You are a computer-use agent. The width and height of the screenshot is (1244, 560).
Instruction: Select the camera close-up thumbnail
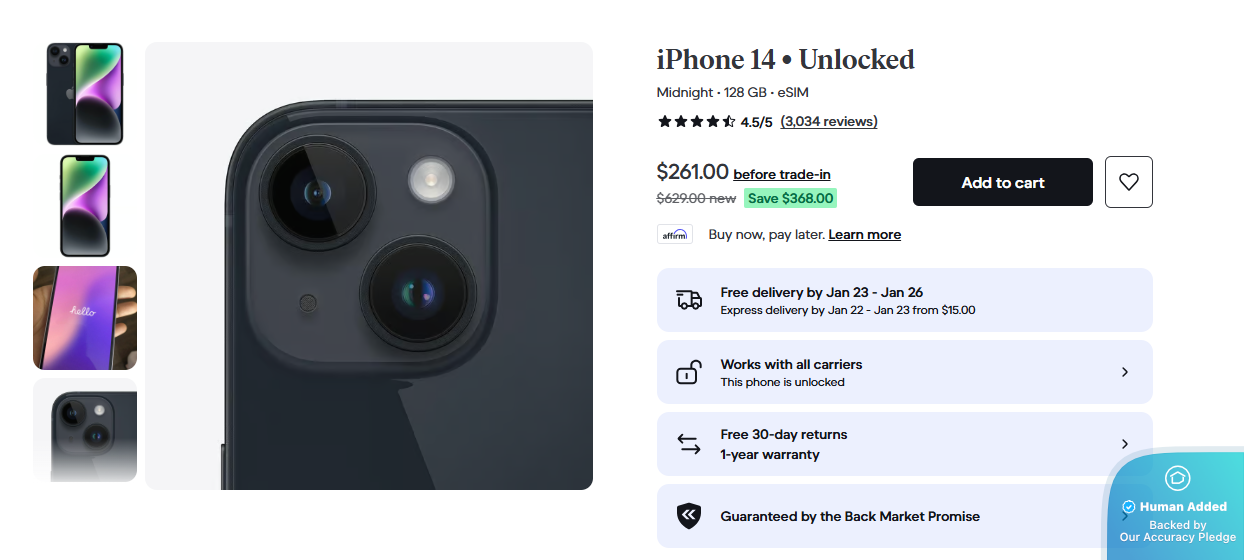[x=85, y=429]
